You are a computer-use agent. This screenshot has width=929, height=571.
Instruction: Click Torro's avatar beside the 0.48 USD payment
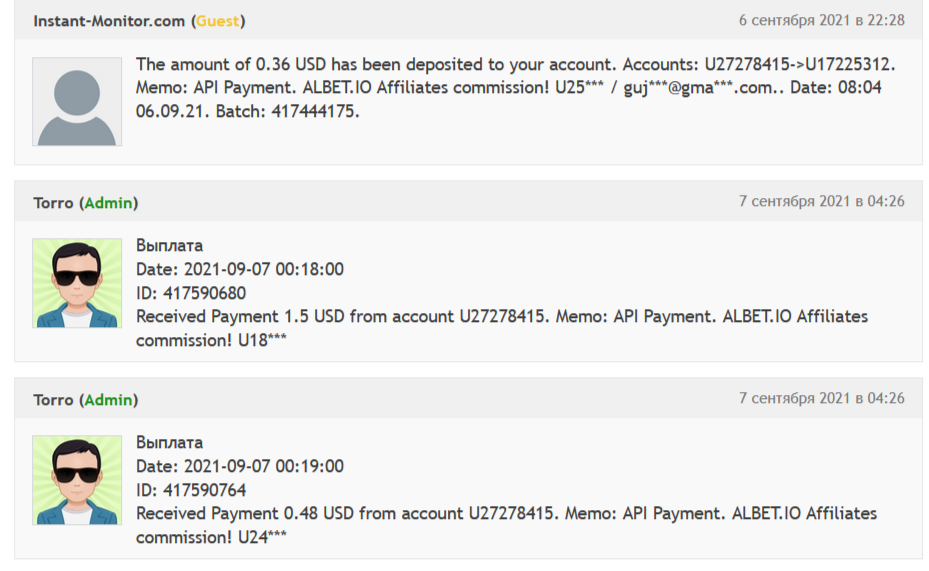pyautogui.click(x=77, y=480)
